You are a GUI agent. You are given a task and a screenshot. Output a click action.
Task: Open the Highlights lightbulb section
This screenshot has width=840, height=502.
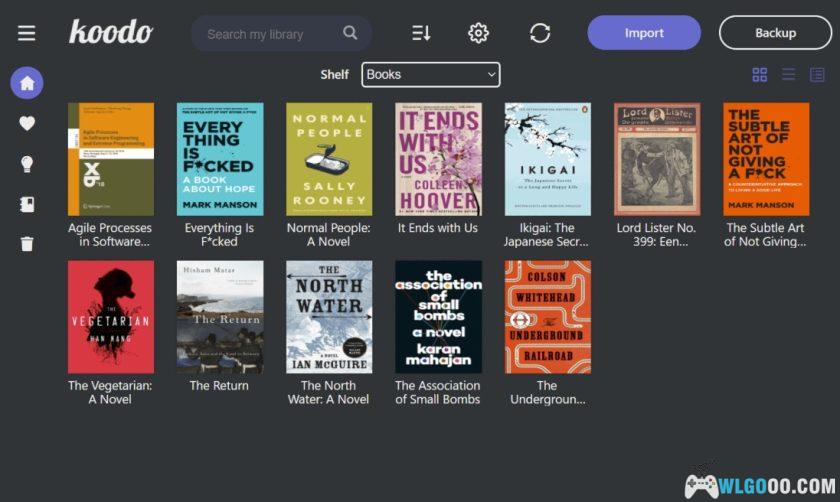pyautogui.click(x=27, y=164)
